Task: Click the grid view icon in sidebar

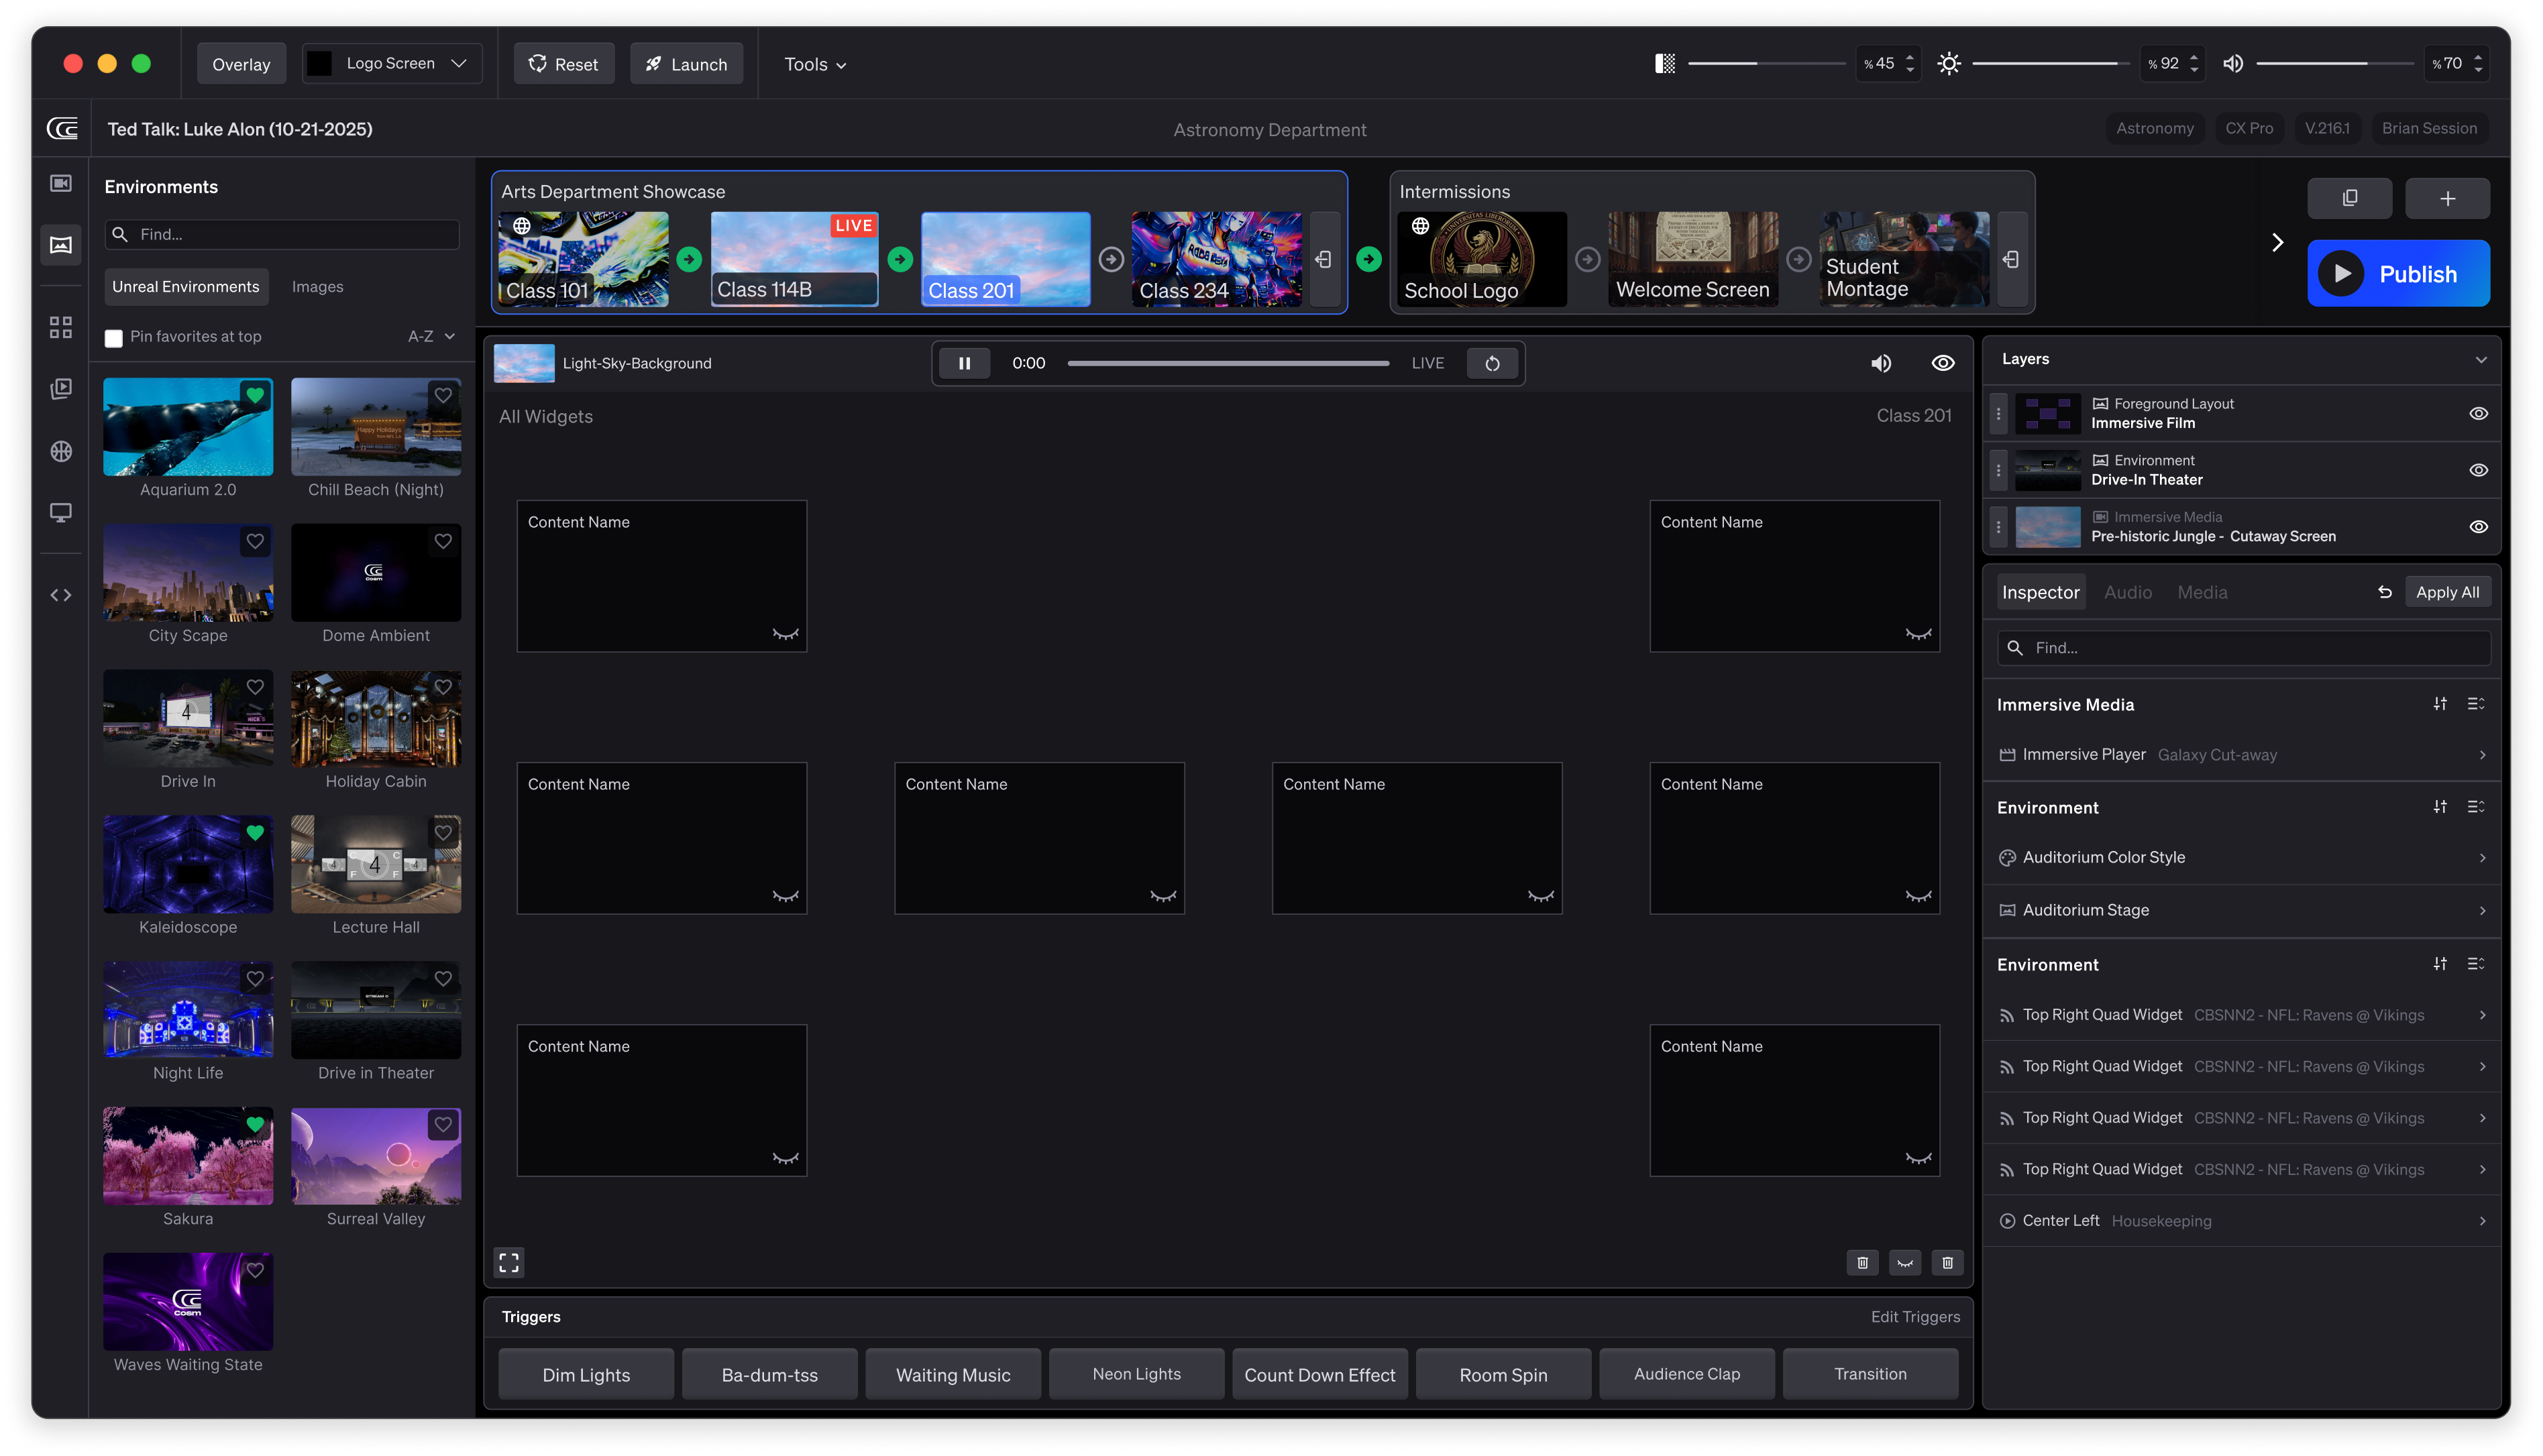Action: click(x=61, y=327)
